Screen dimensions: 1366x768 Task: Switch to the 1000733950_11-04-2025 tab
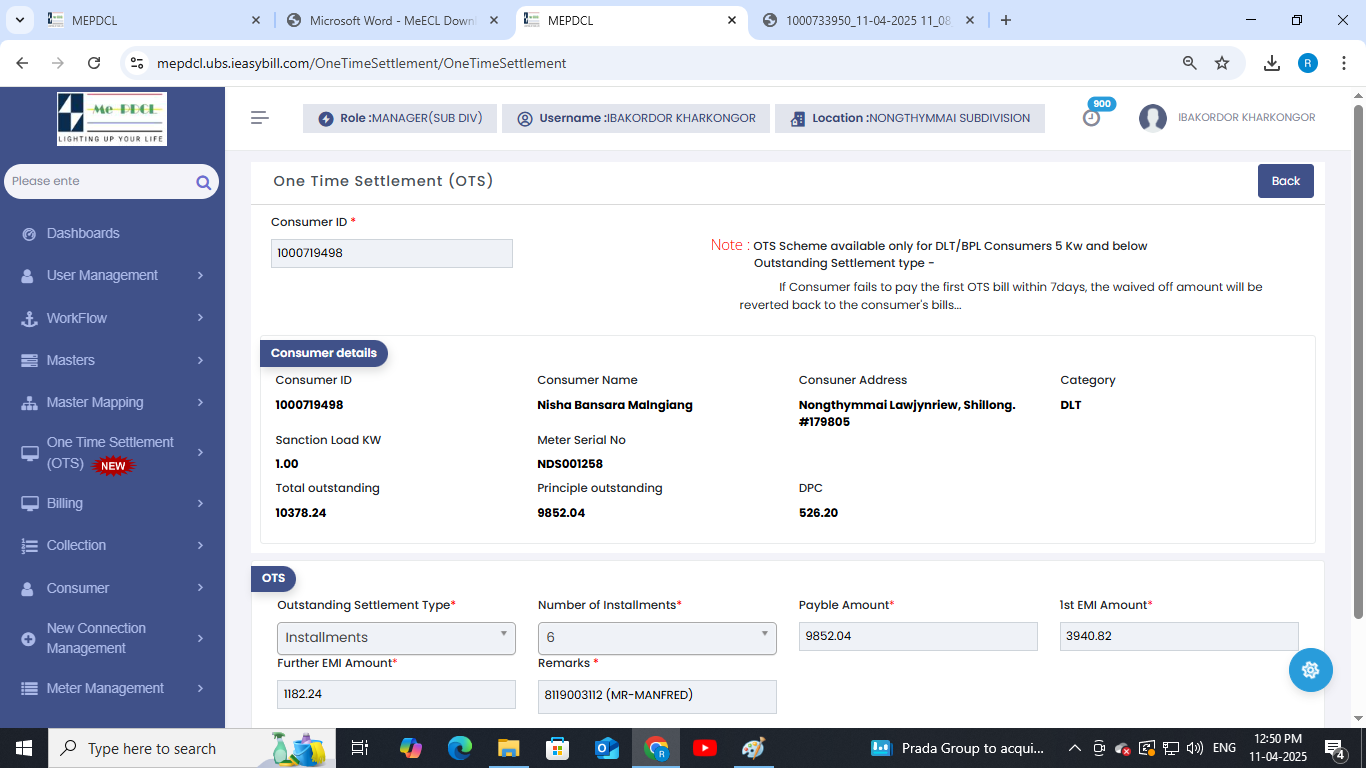point(868,20)
